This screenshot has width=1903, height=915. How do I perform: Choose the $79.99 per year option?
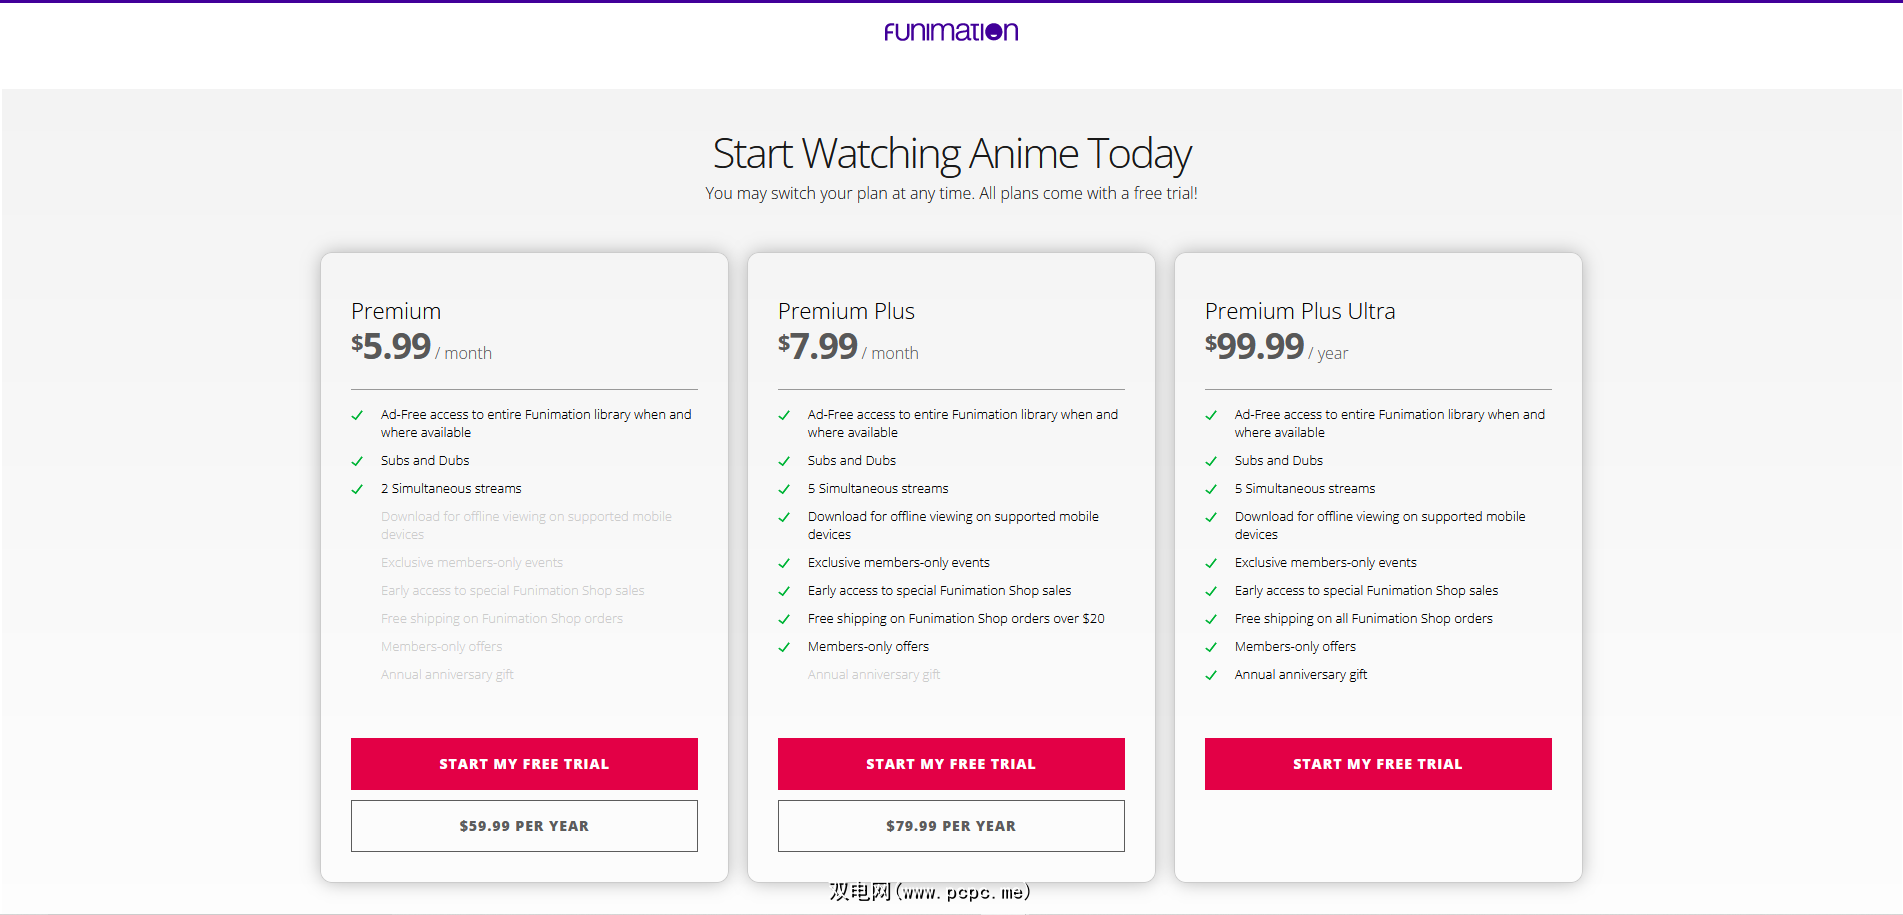coord(951,826)
